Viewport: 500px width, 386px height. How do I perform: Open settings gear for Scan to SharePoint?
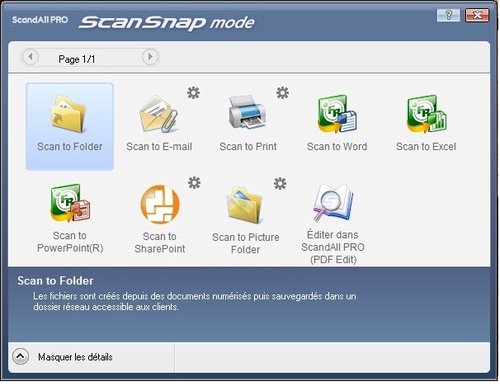194,183
